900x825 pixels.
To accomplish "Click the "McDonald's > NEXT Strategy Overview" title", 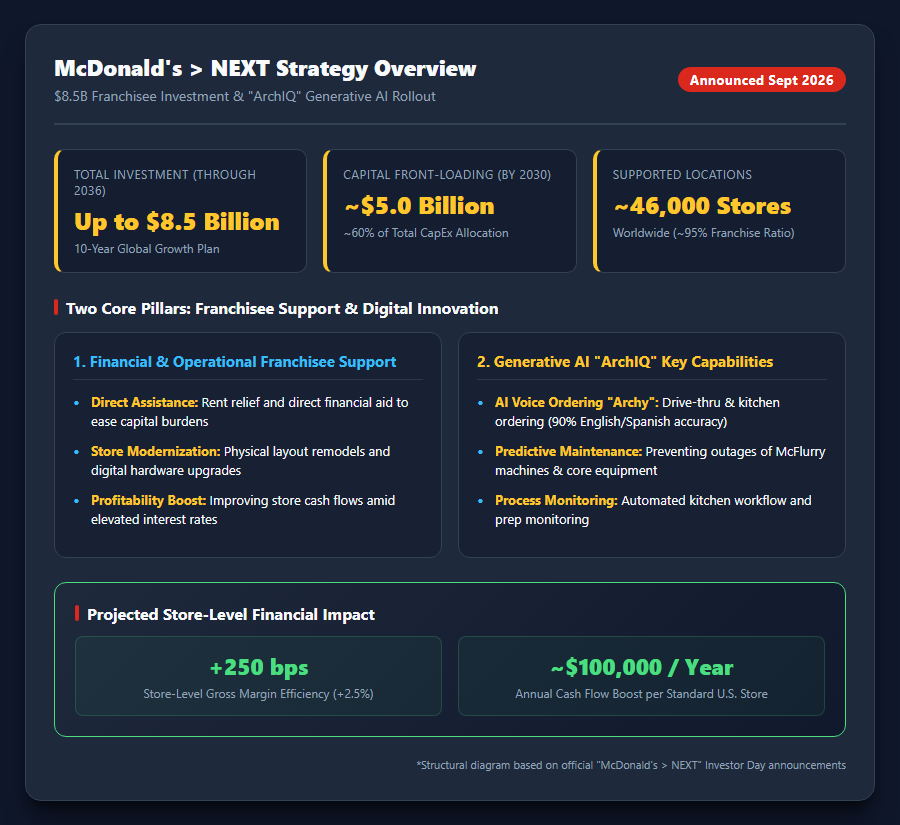I will coord(265,68).
